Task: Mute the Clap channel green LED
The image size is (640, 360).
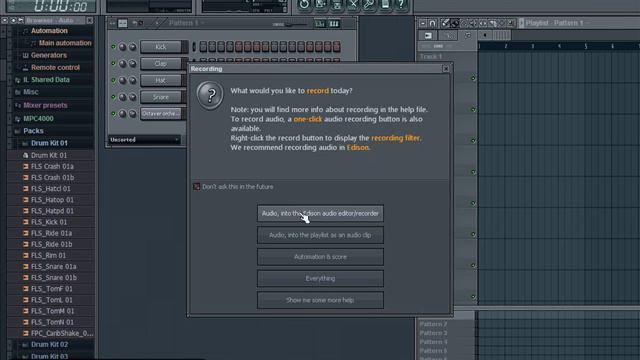Action: tap(113, 64)
